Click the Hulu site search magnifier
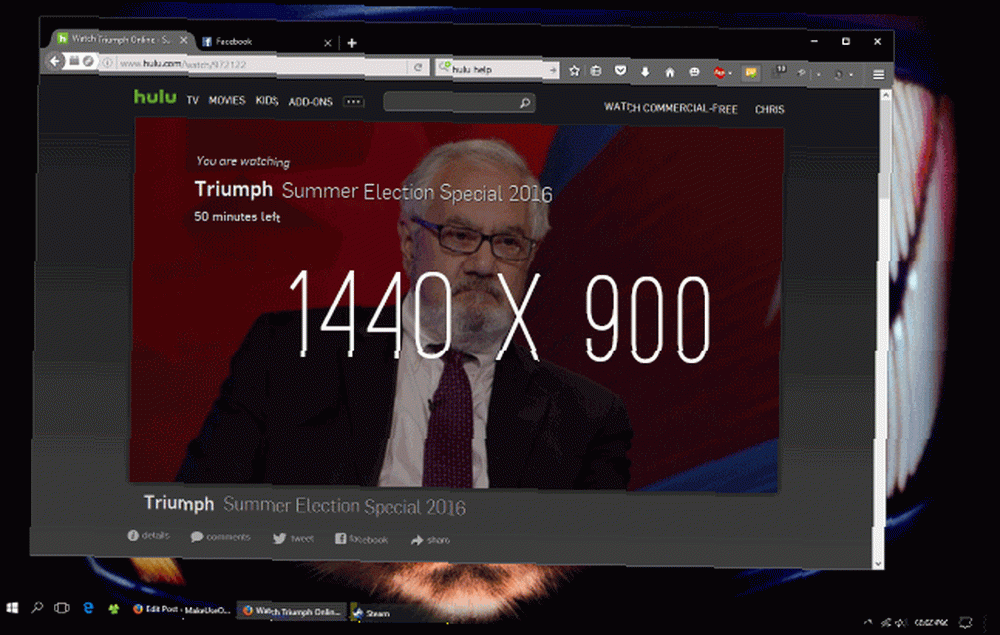 pos(524,103)
